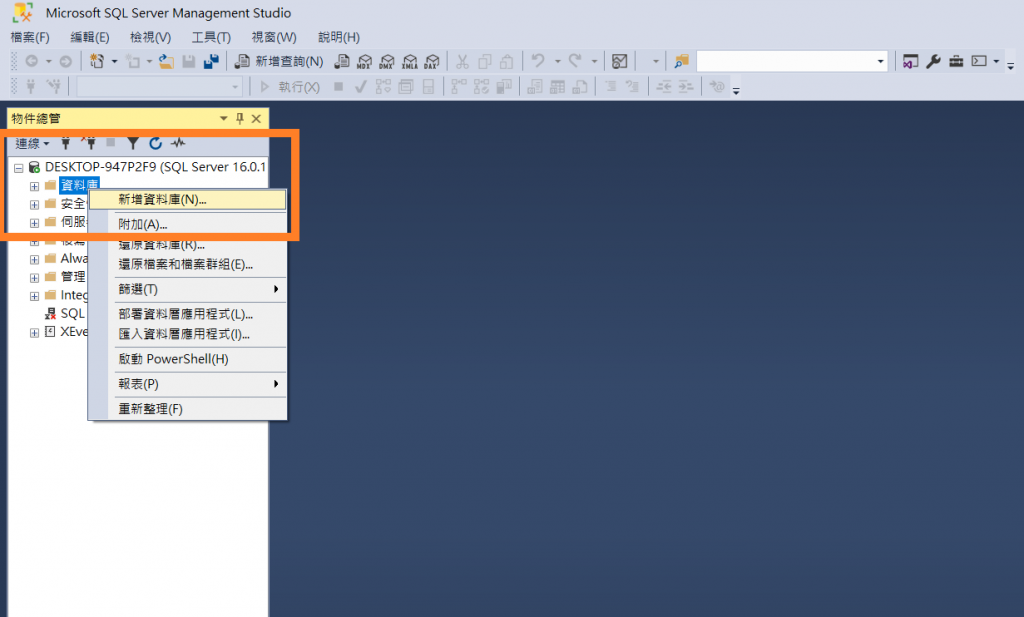The height and width of the screenshot is (617, 1024).
Task: Choose 還原檔案和檔案群組(E)... from the context menu
Action: [188, 264]
